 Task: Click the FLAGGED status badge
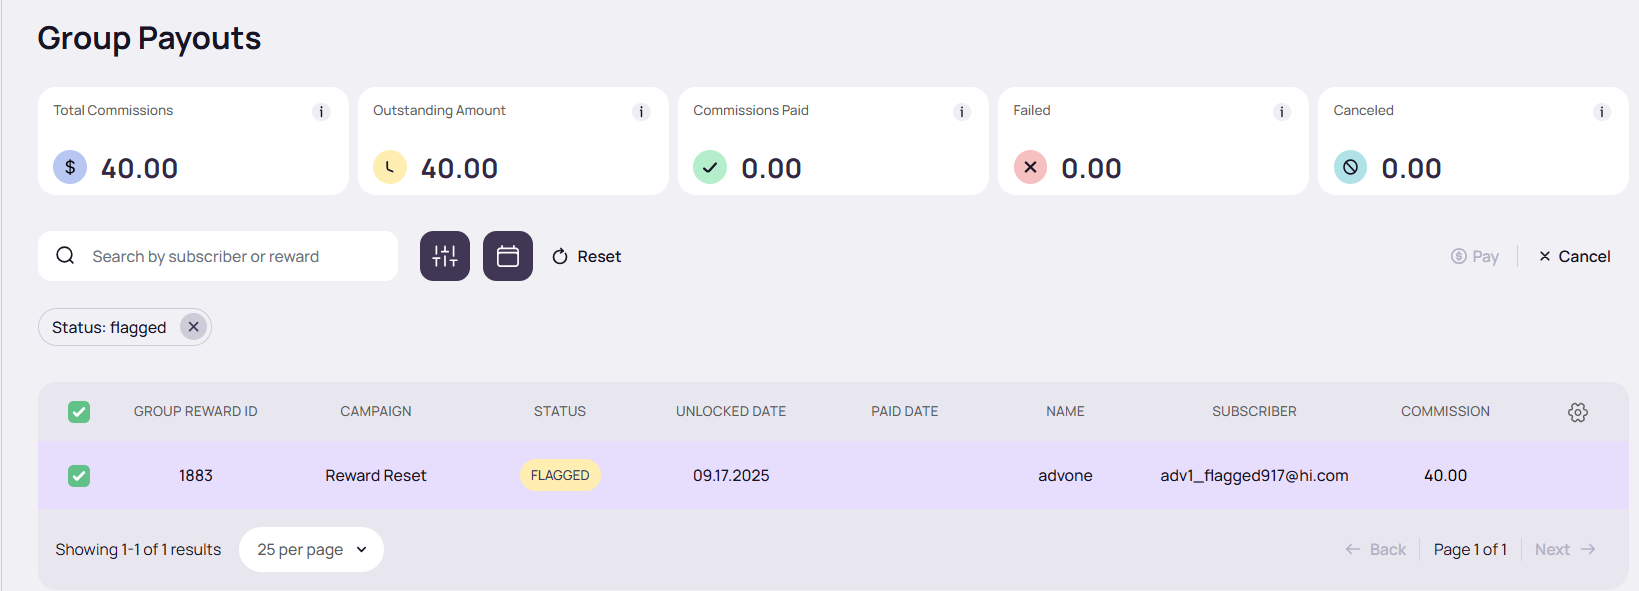coord(560,476)
